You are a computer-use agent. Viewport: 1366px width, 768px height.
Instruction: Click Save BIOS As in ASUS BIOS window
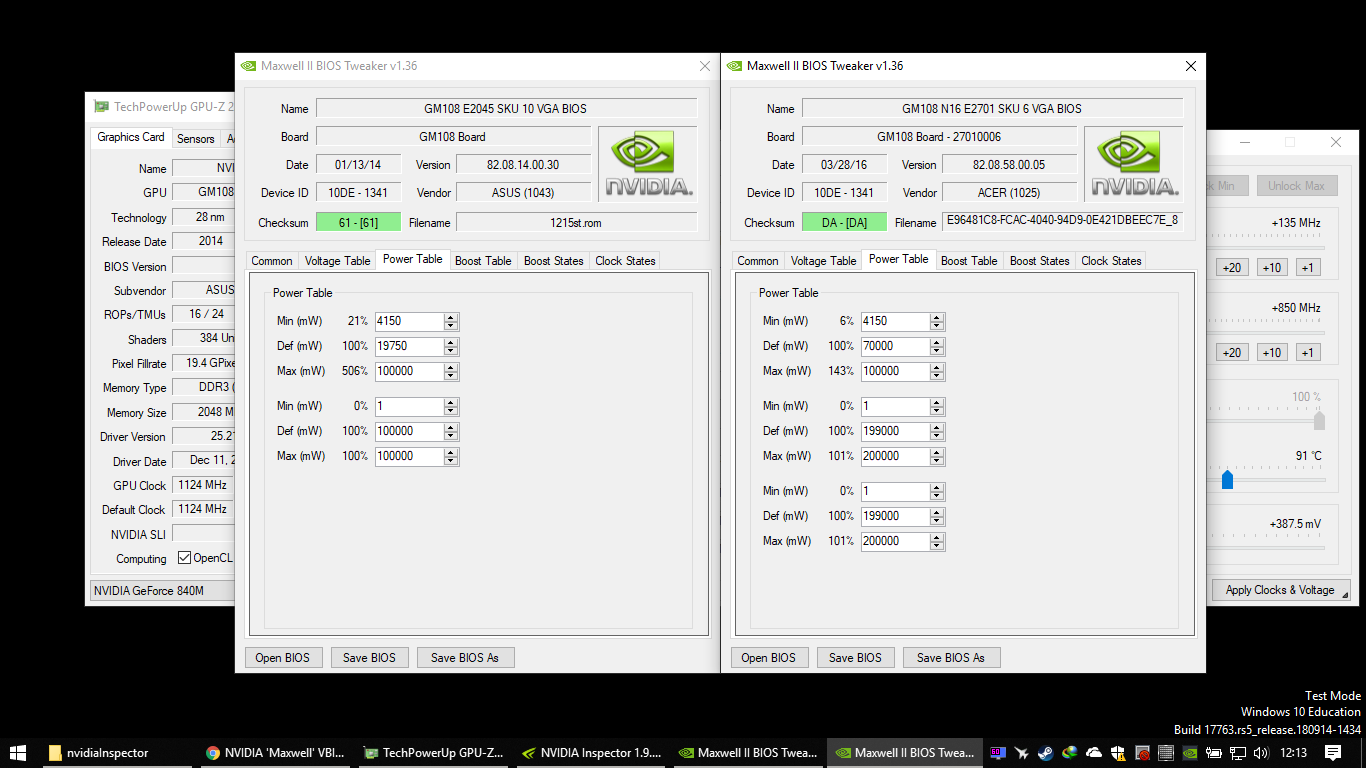[x=465, y=657]
